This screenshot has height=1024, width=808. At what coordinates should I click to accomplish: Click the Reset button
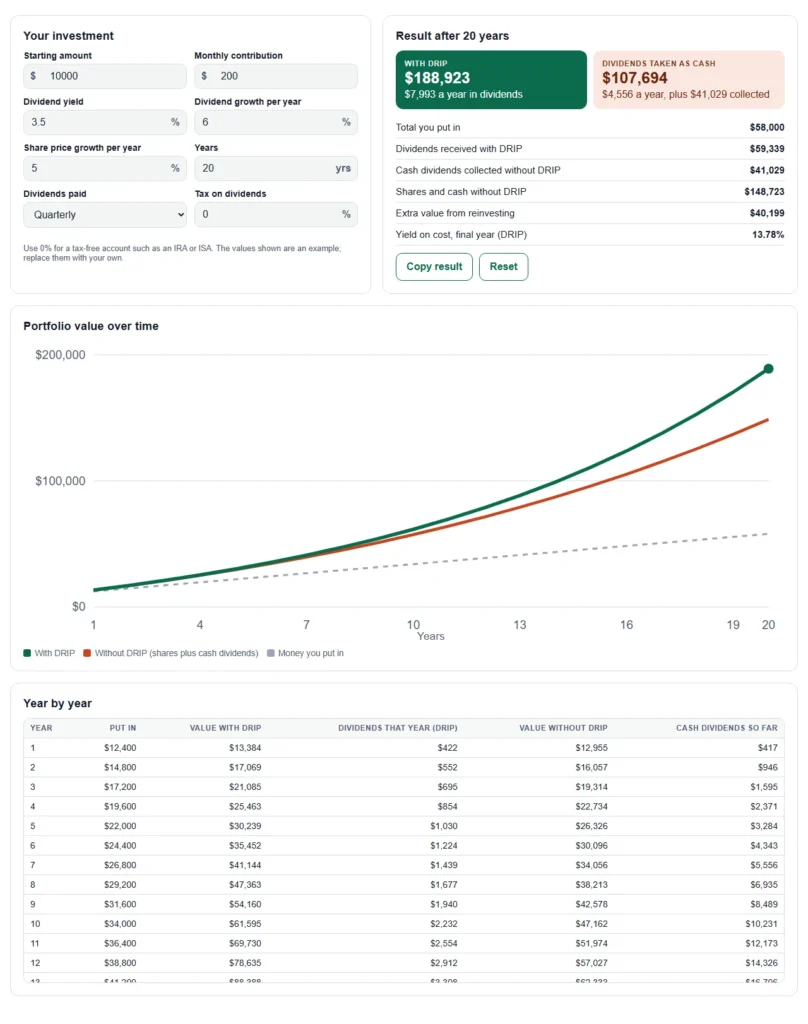[x=503, y=266]
